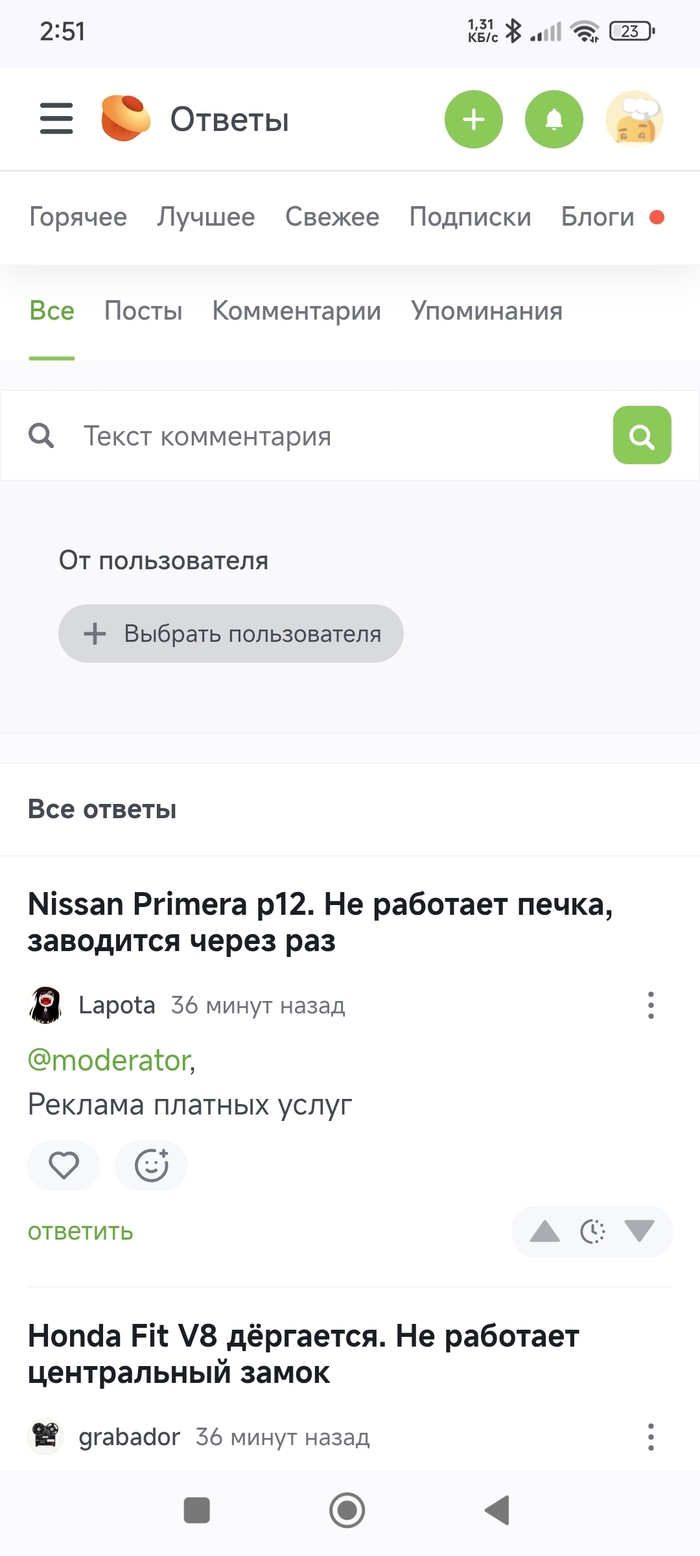Image resolution: width=700 pixels, height=1556 pixels.
Task: Open the clock icon between vote arrows
Action: (x=592, y=1231)
